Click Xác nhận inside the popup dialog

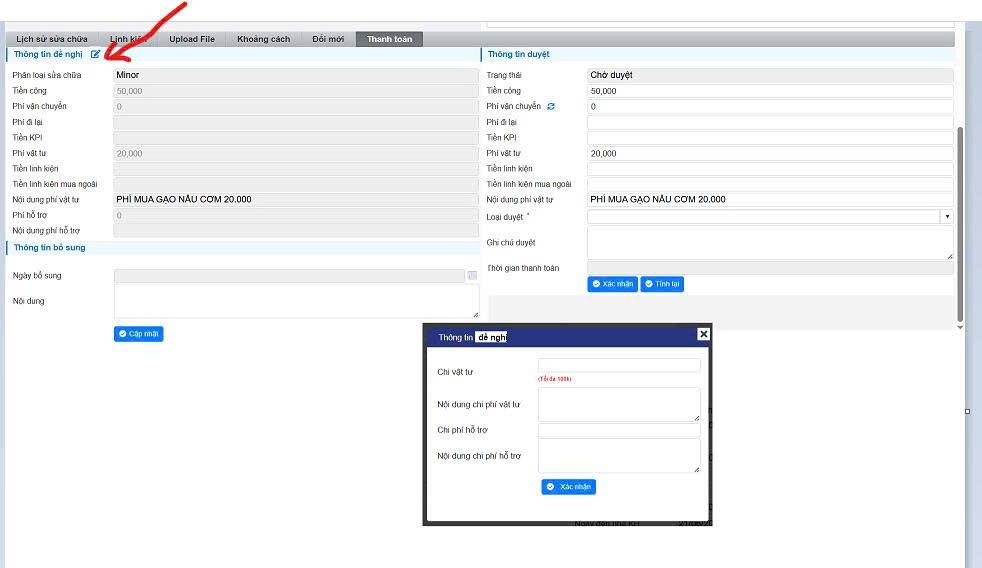tap(569, 487)
